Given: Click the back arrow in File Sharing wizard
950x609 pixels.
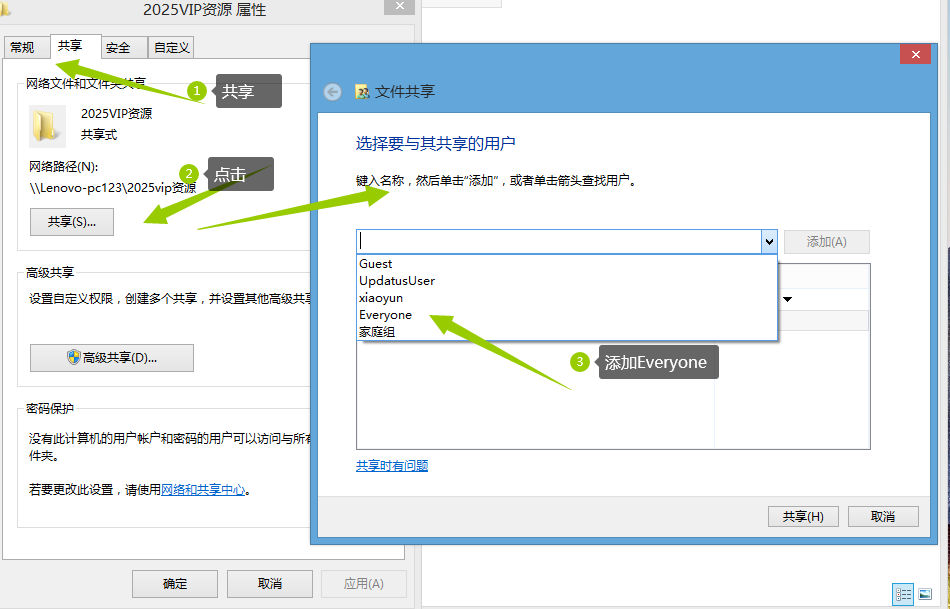Looking at the screenshot, I should [x=332, y=92].
